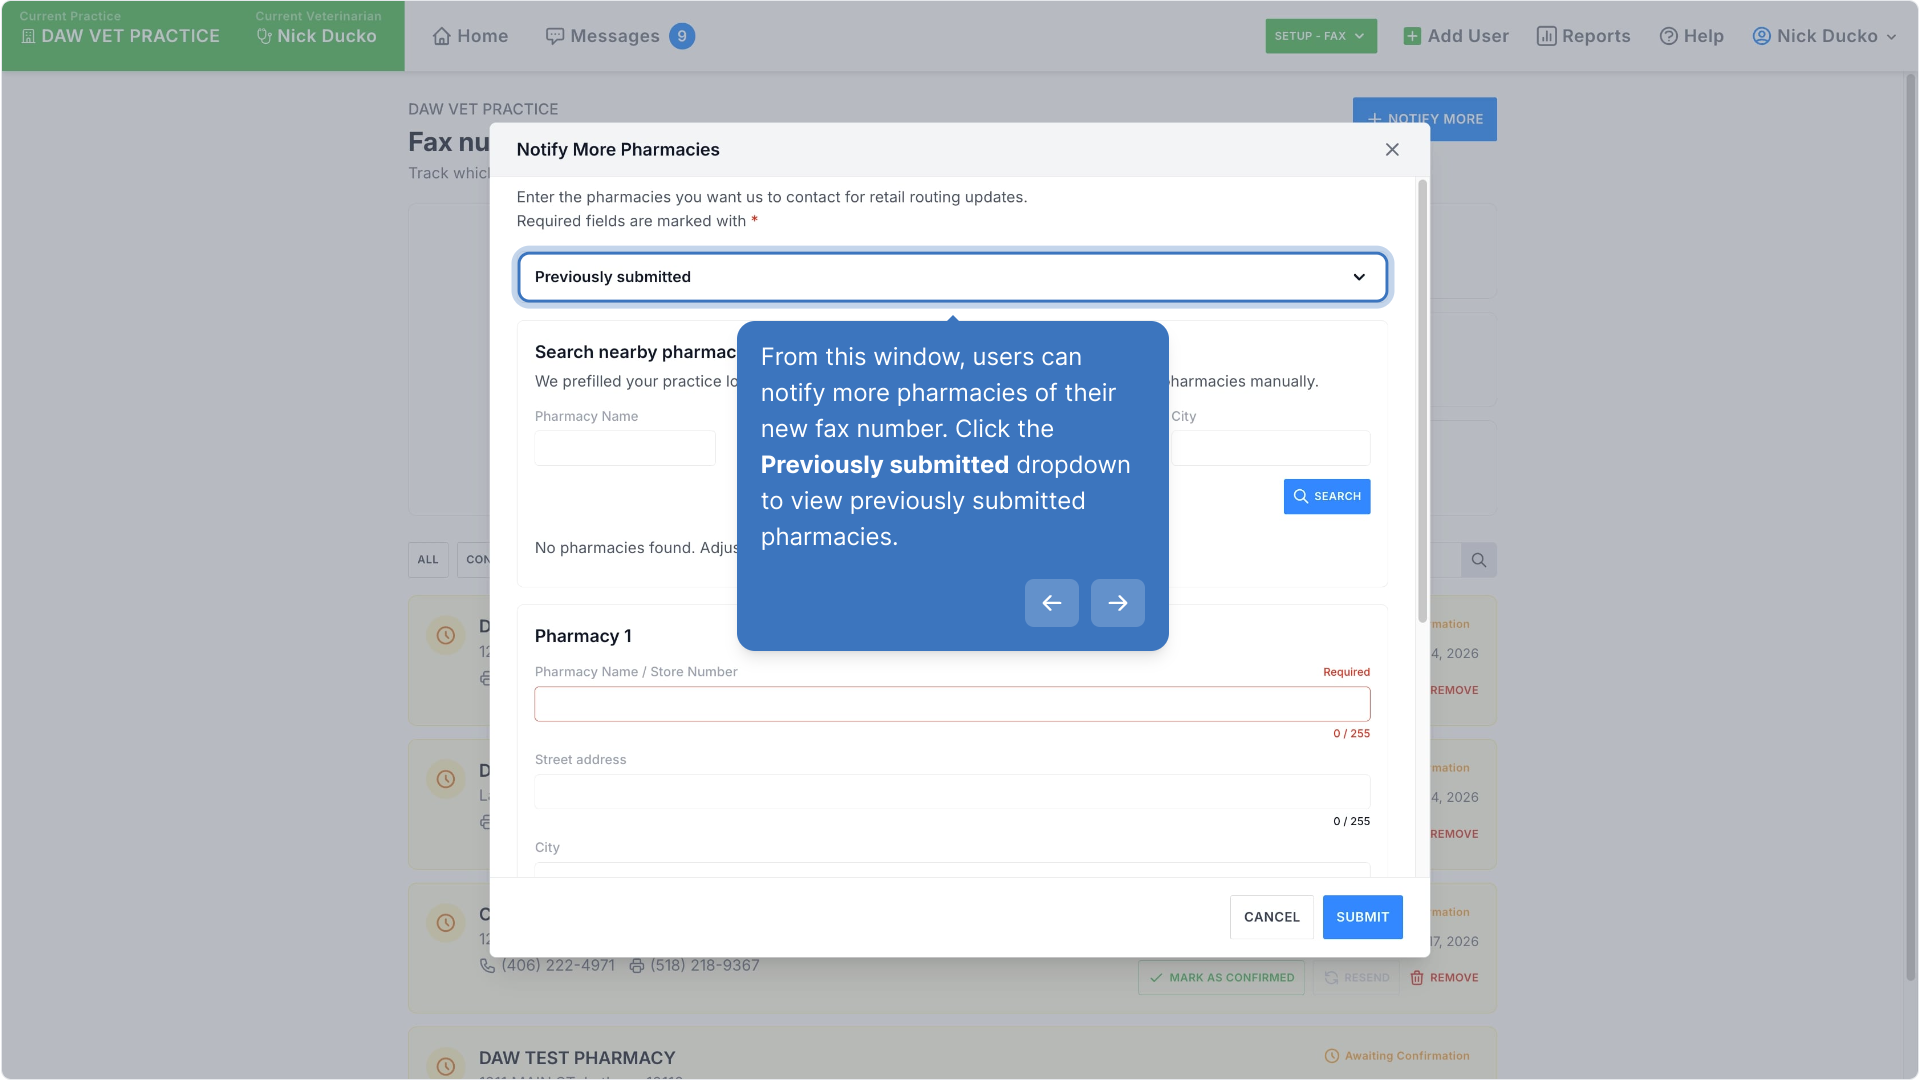The height and width of the screenshot is (1080, 1920).
Task: Click the unread count badge showing 9
Action: click(x=682, y=36)
